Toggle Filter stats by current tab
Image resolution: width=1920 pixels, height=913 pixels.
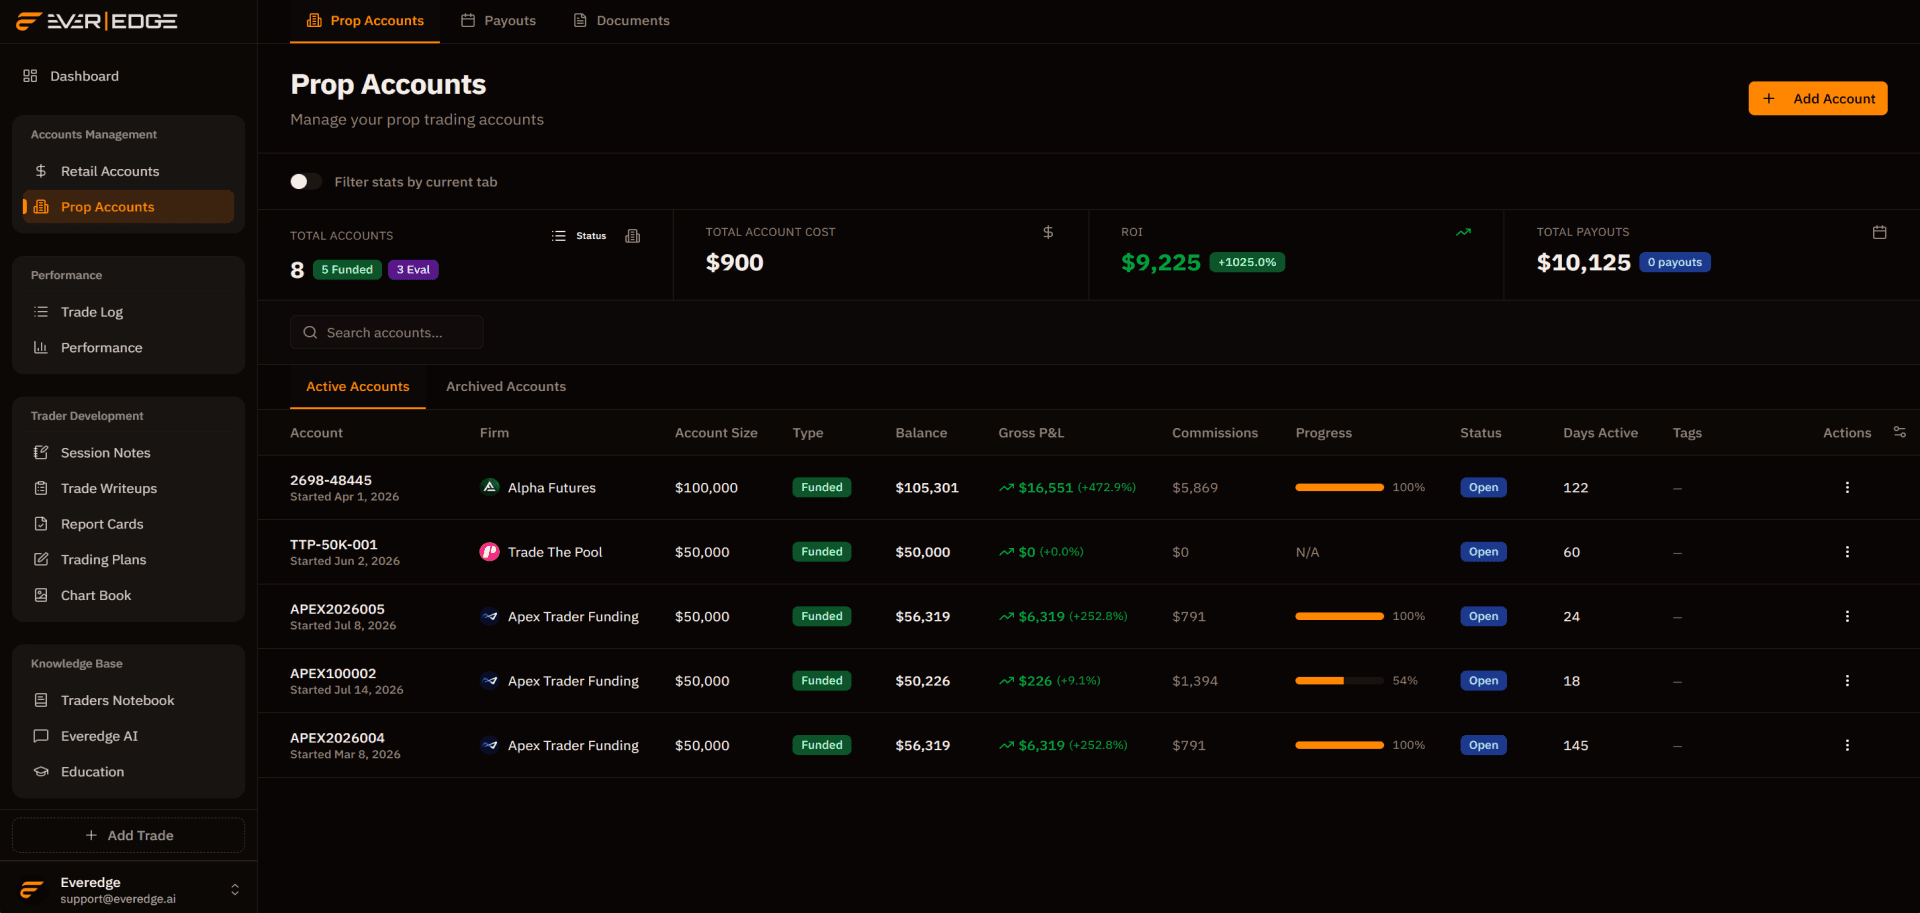[x=306, y=181]
